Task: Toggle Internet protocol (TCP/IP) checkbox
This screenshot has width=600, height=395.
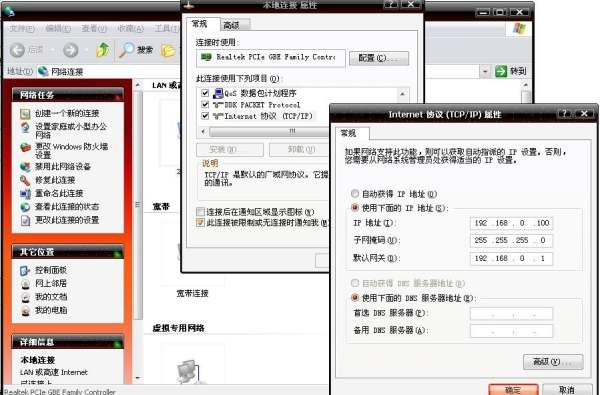Action: [x=205, y=116]
